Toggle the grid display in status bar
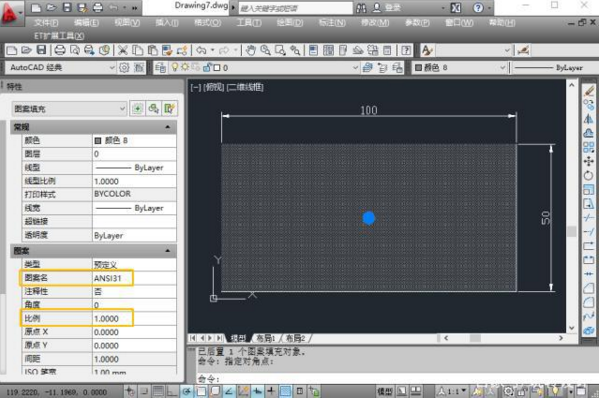Screen dimensions: 599x399 158,391
